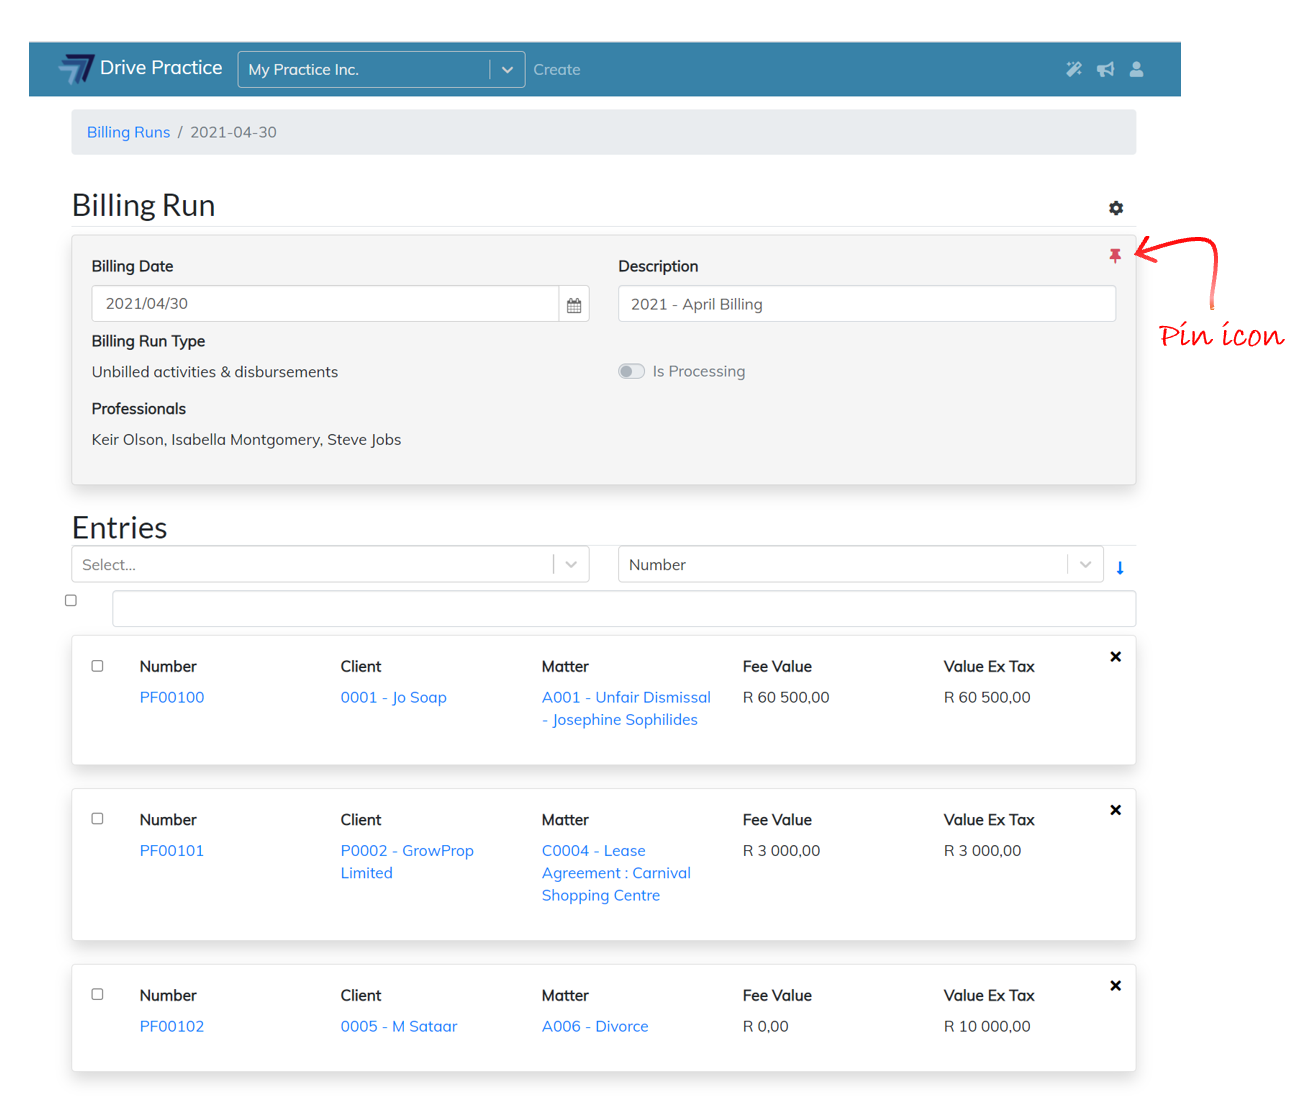Screen dimensions: 1303x1111
Task: Go to Billing Runs breadcrumb
Action: (x=128, y=132)
